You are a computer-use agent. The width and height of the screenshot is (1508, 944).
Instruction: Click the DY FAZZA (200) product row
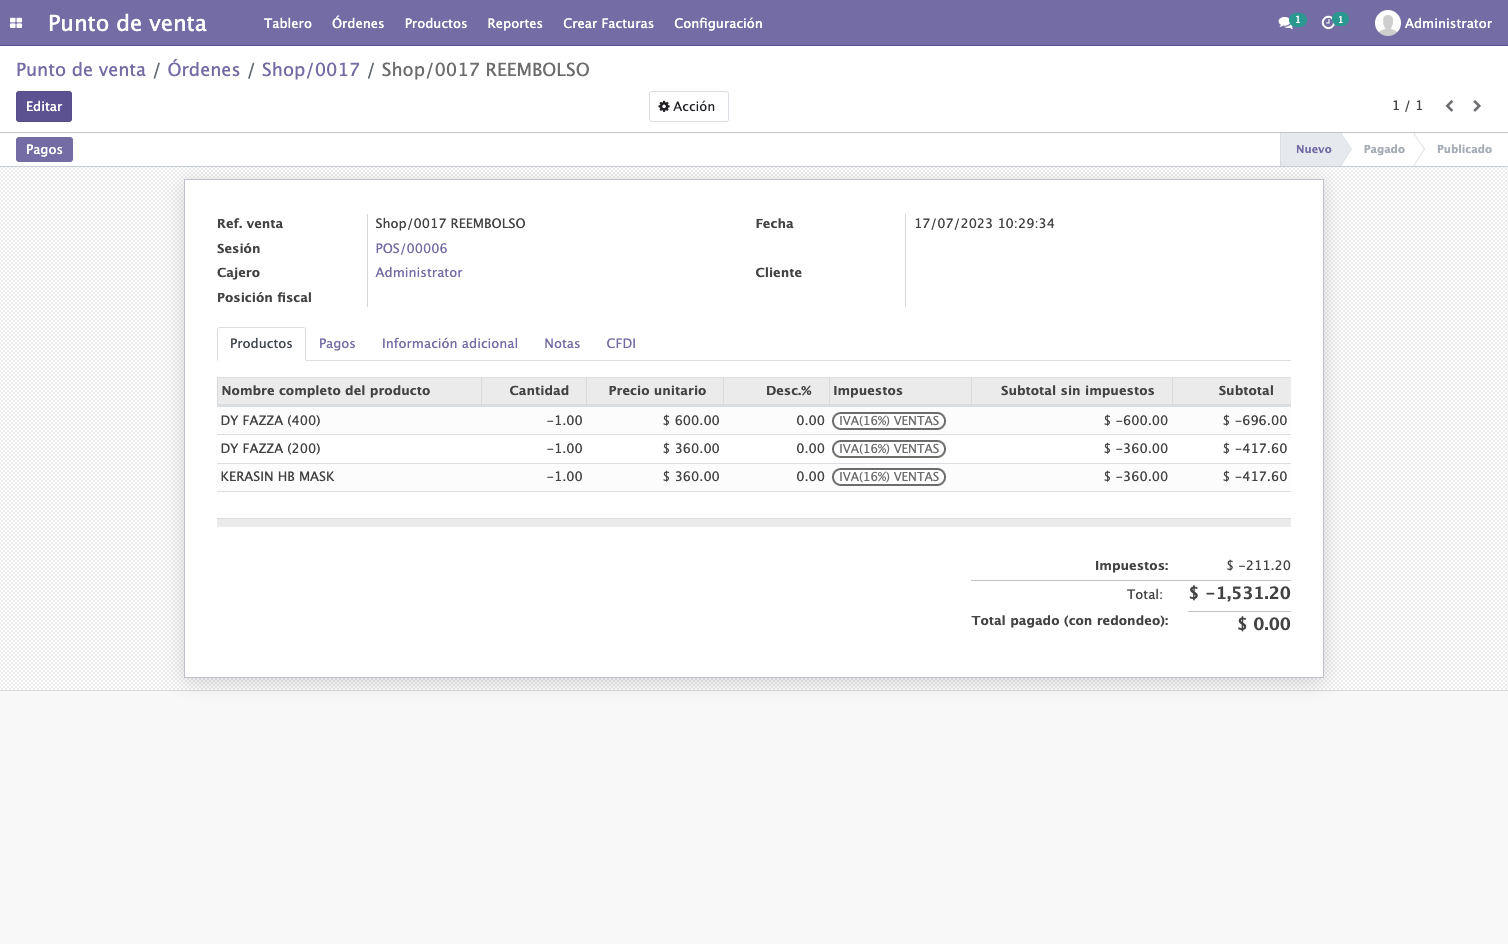[x=754, y=449]
